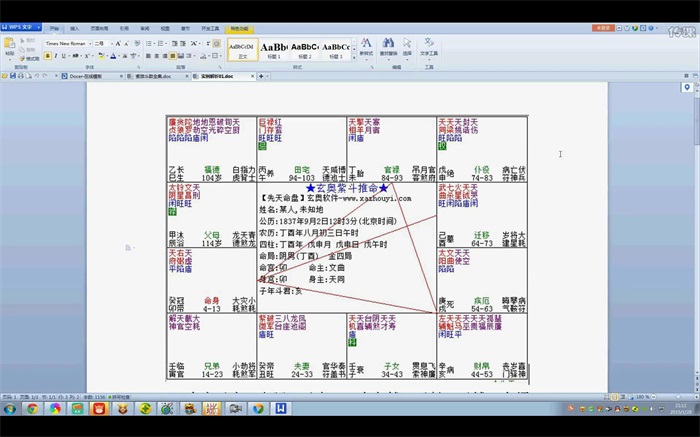The image size is (700, 437).
Task: Click the blue Font color icon
Action: point(113,56)
